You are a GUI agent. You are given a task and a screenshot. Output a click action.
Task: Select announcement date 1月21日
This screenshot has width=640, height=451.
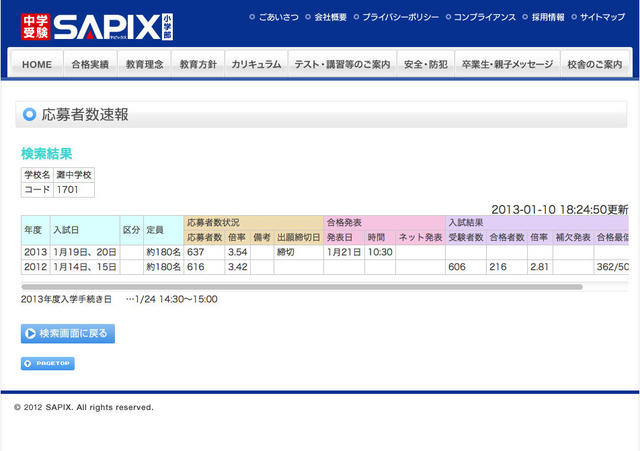[344, 252]
